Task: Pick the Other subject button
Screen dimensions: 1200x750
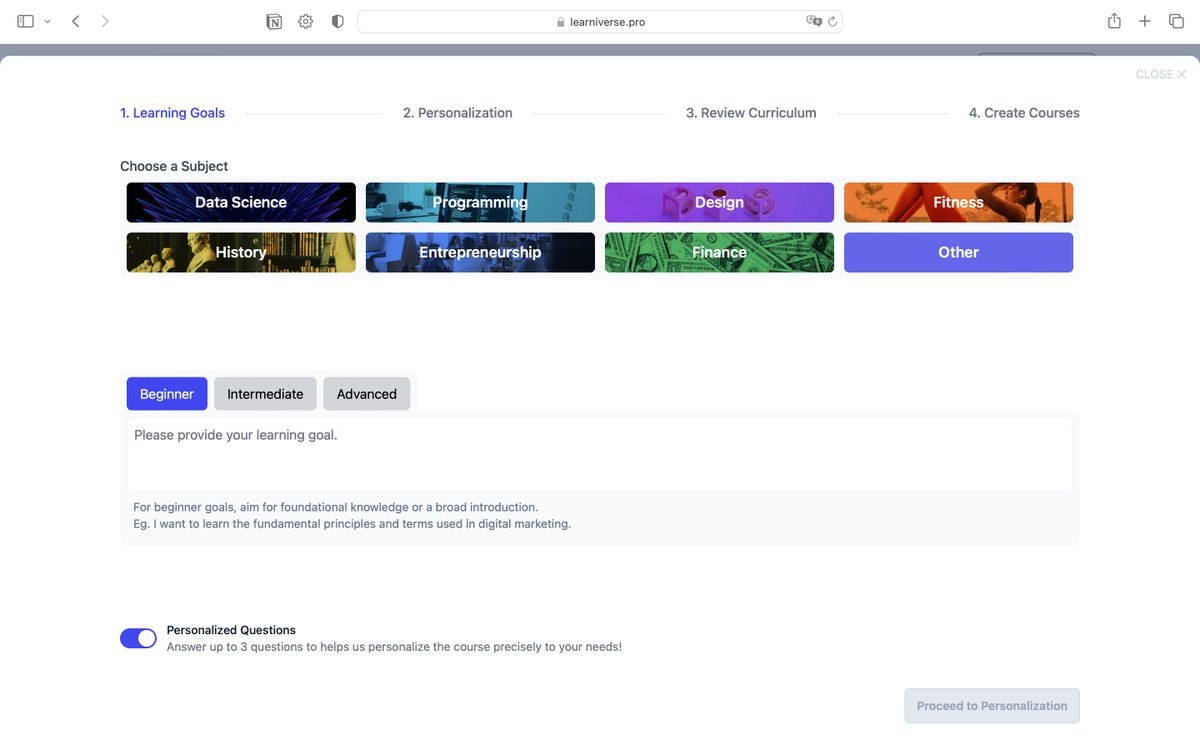Action: point(958,252)
